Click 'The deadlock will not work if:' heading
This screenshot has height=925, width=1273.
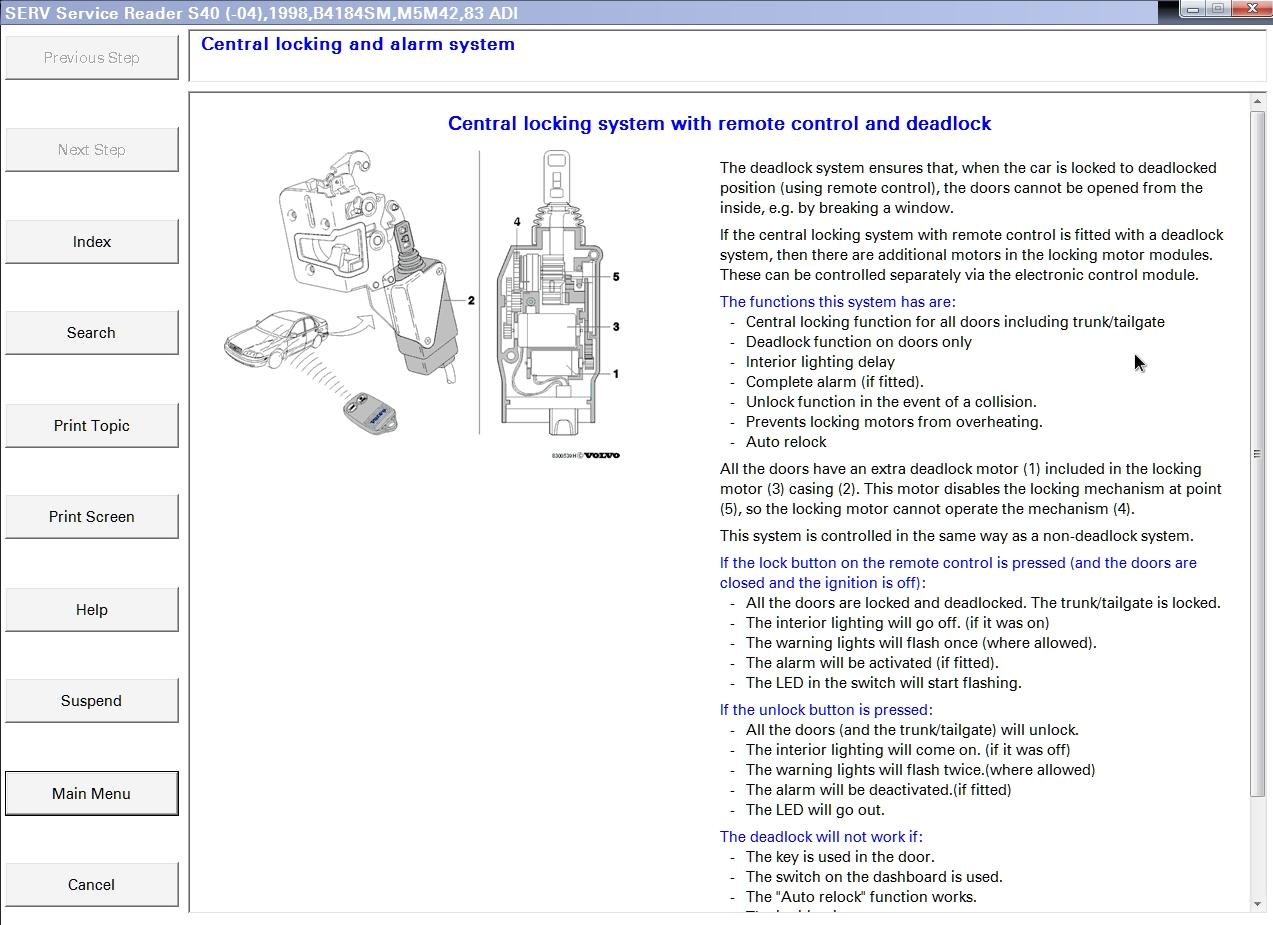(821, 837)
